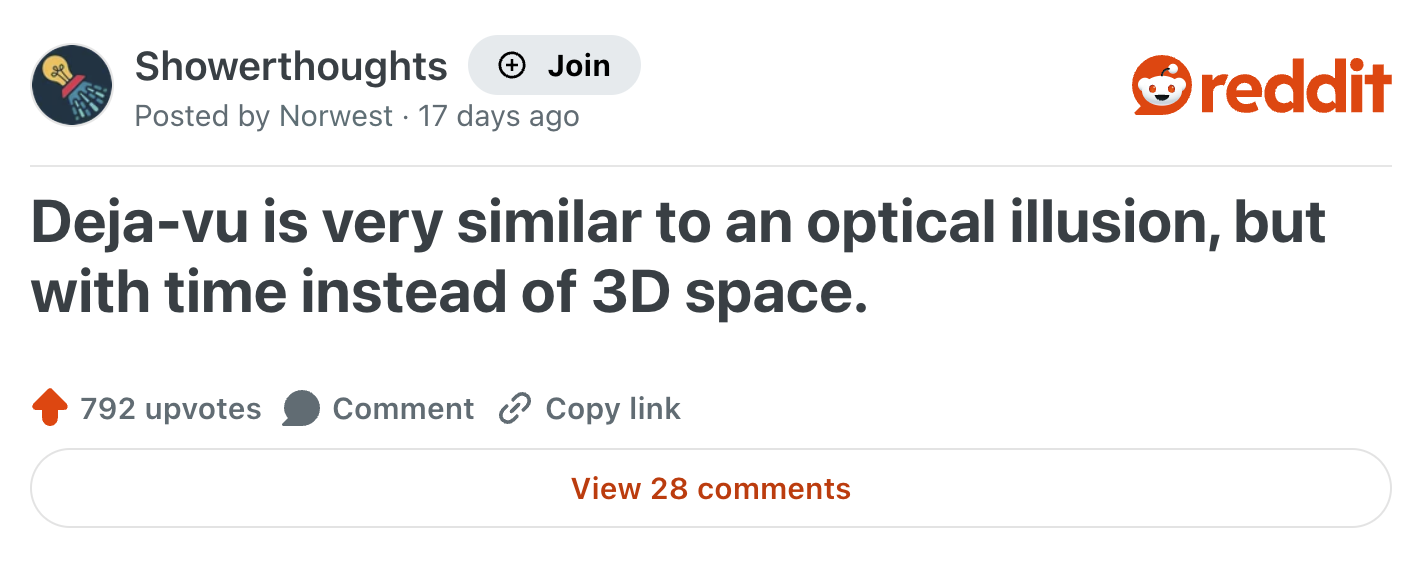Click the 792 upvotes count

point(170,408)
